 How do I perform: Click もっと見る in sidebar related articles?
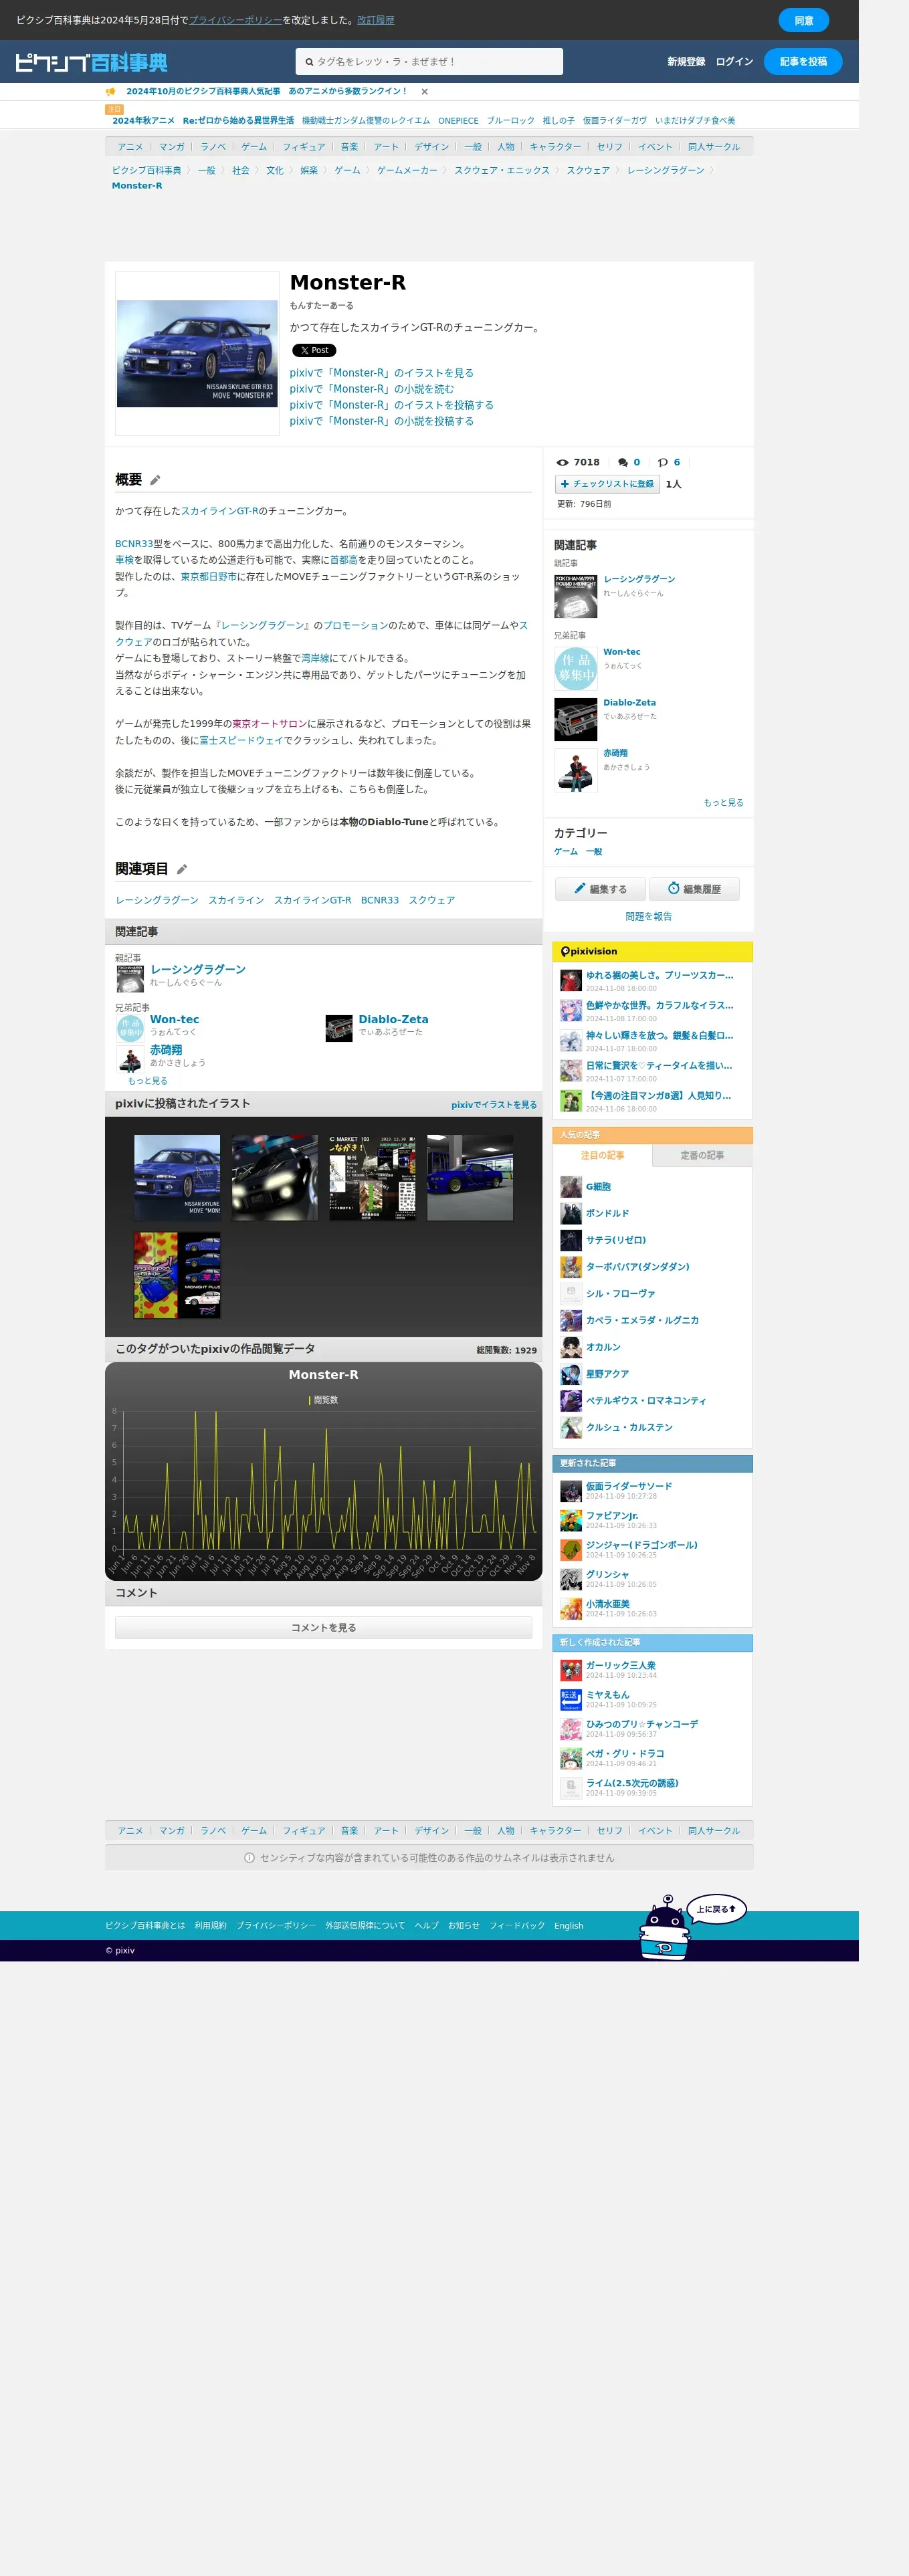coord(723,803)
